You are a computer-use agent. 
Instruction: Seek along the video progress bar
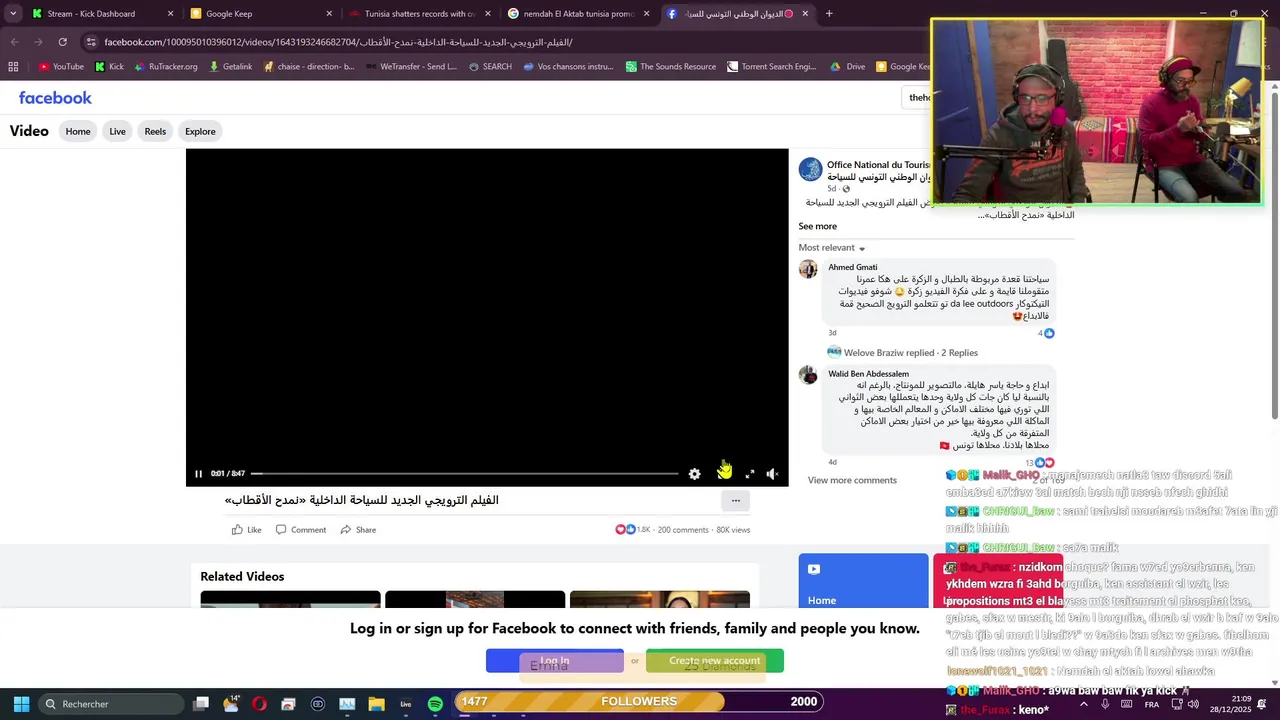click(x=465, y=474)
